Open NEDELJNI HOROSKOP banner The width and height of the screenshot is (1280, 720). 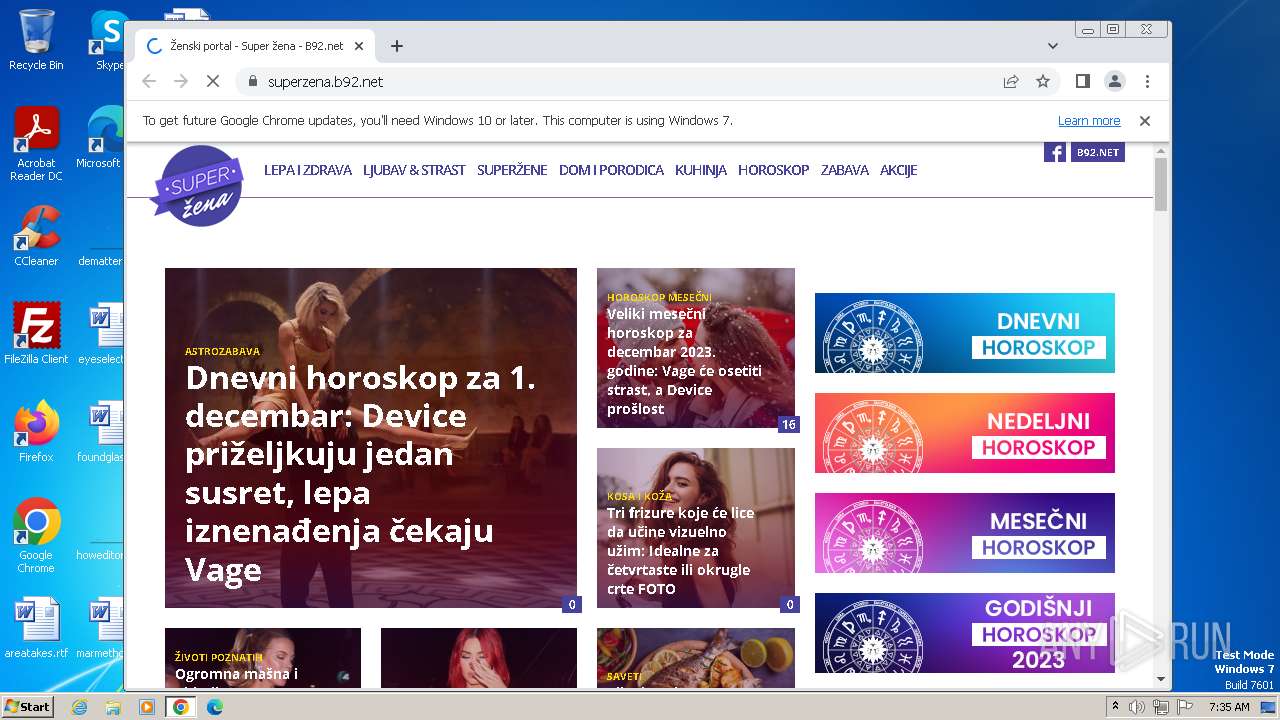coord(965,433)
